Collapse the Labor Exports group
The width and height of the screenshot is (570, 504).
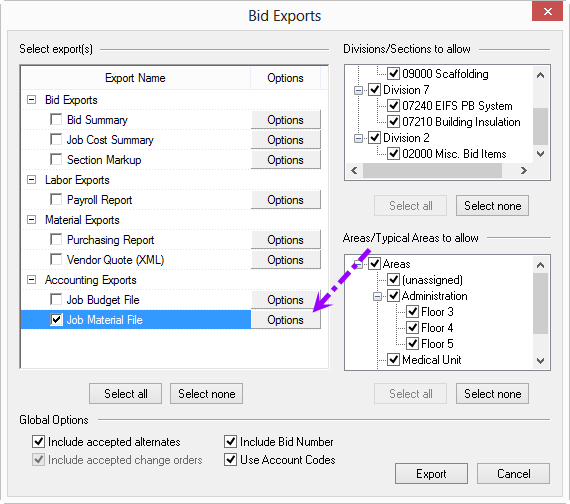[32, 180]
